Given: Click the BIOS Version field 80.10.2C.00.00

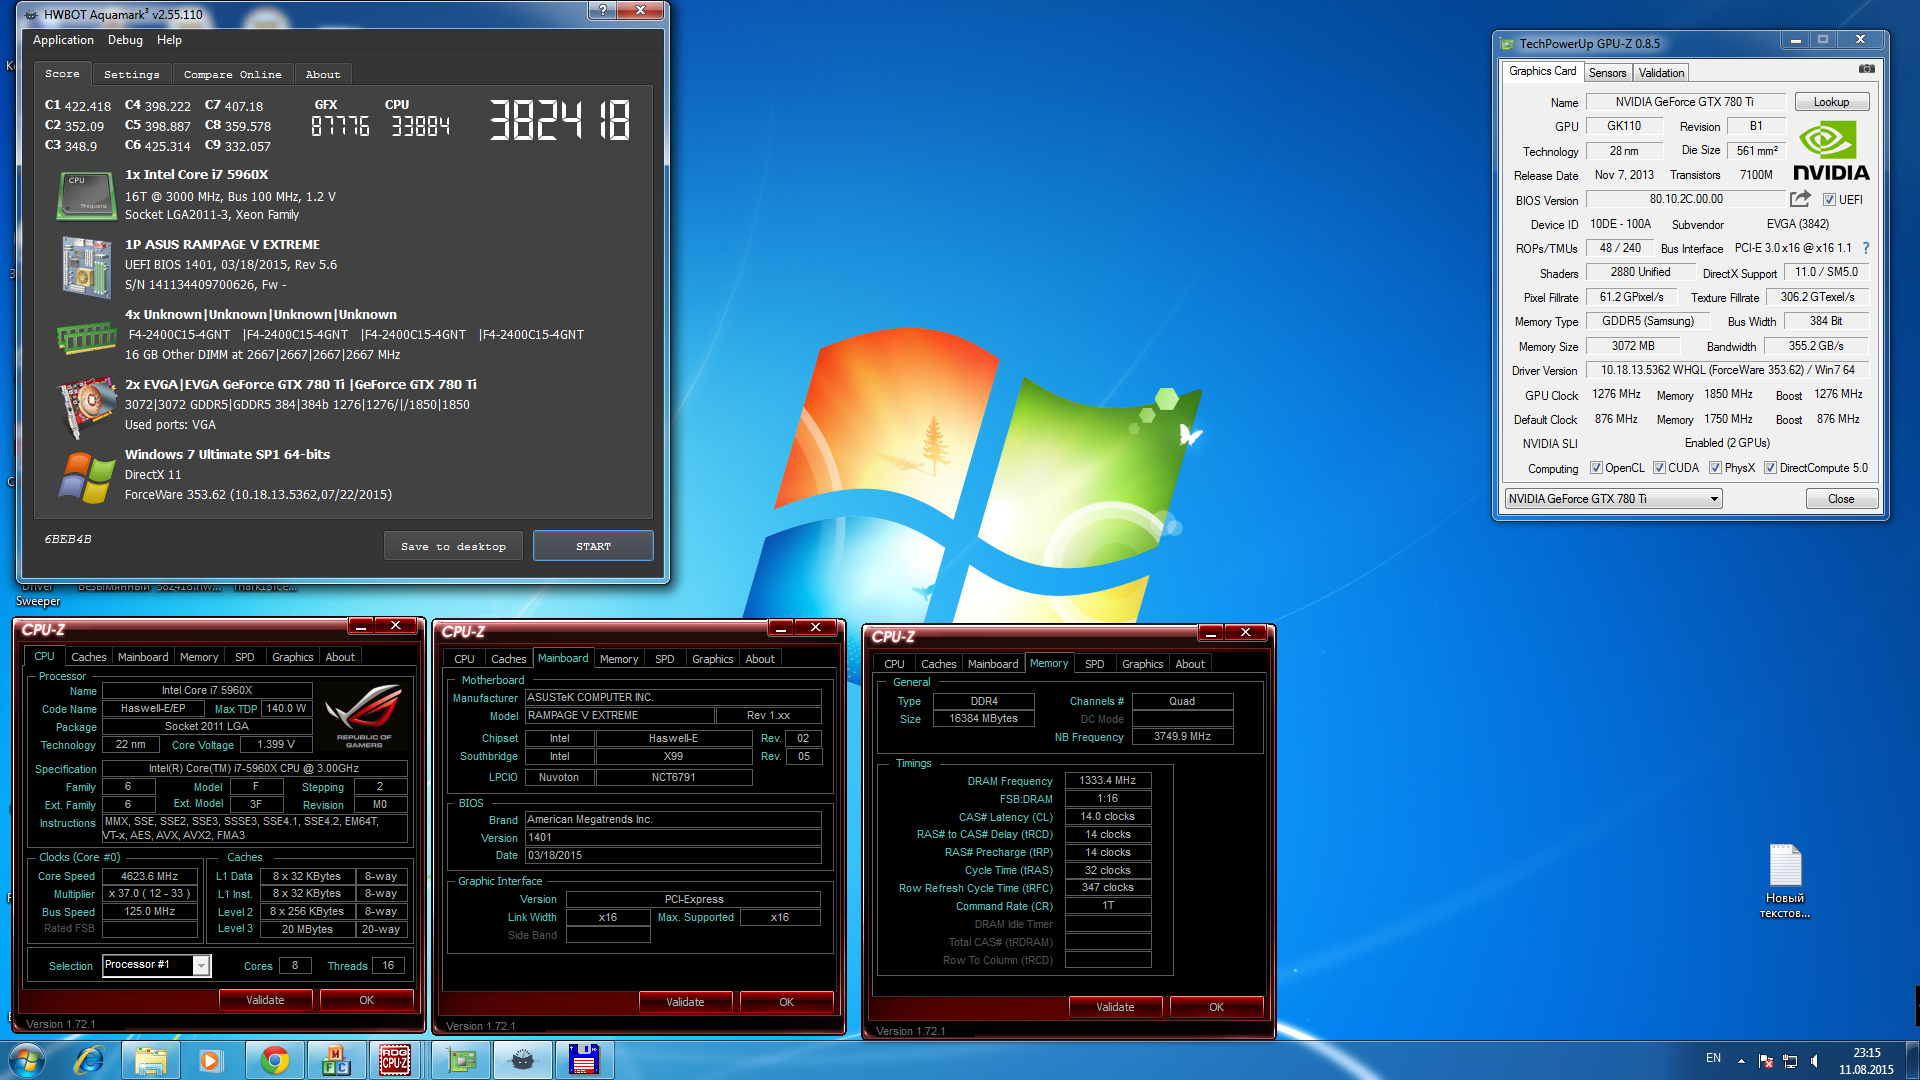Looking at the screenshot, I should pos(1686,199).
